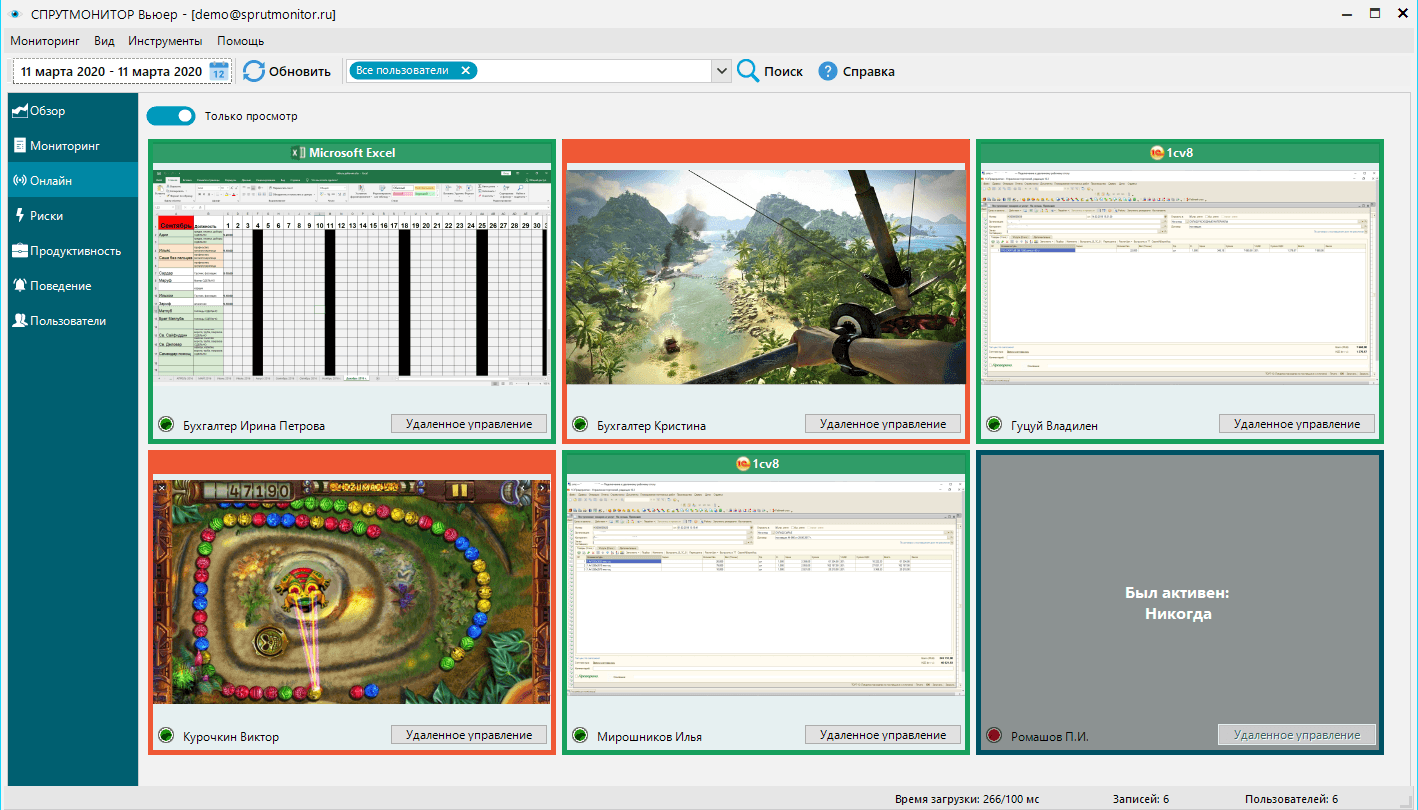The width and height of the screenshot is (1418, 810).
Task: Click the name Курочкин Виктор
Action: [231, 737]
